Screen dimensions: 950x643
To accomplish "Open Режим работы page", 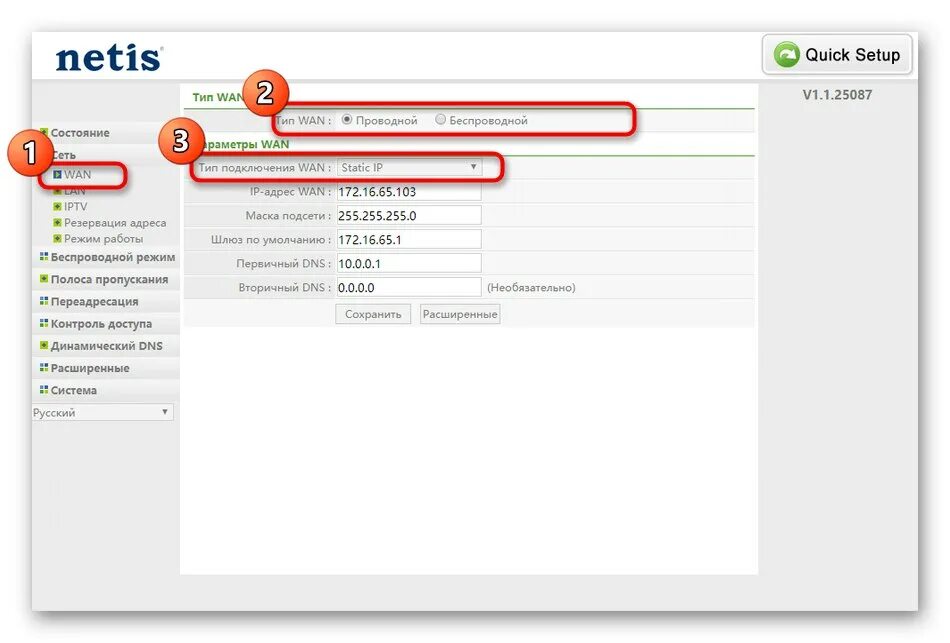I will point(104,239).
